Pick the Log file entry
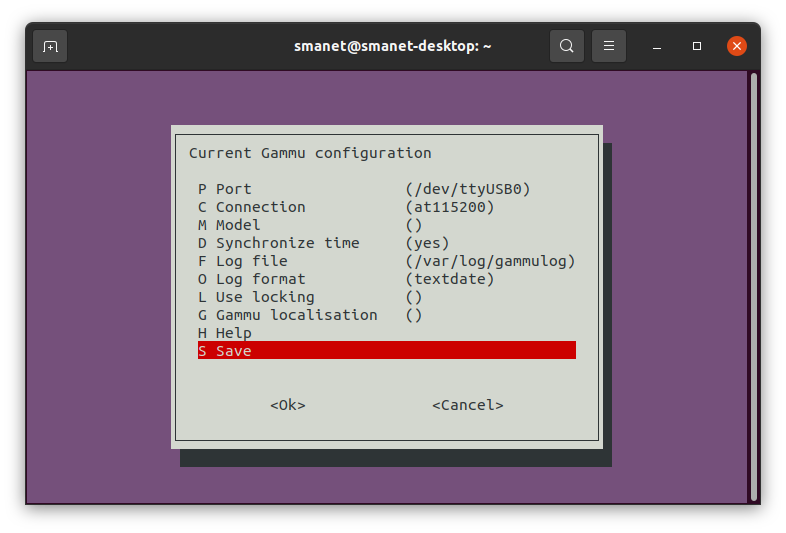Viewport: 786px width, 533px height. [x=386, y=261]
